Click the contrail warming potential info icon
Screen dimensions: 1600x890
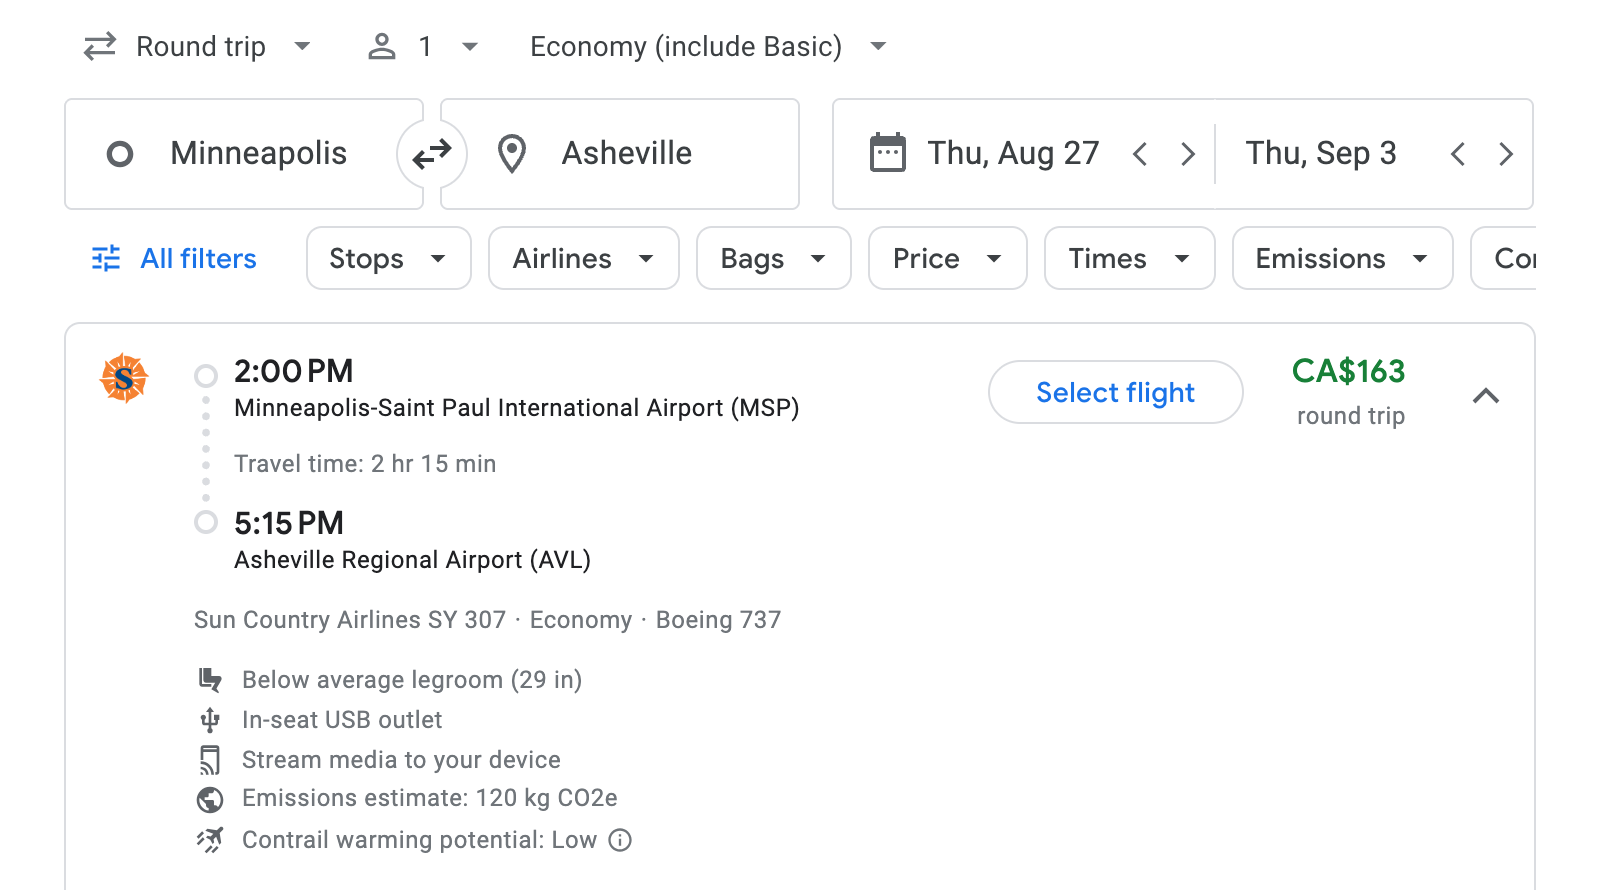pyautogui.click(x=621, y=841)
